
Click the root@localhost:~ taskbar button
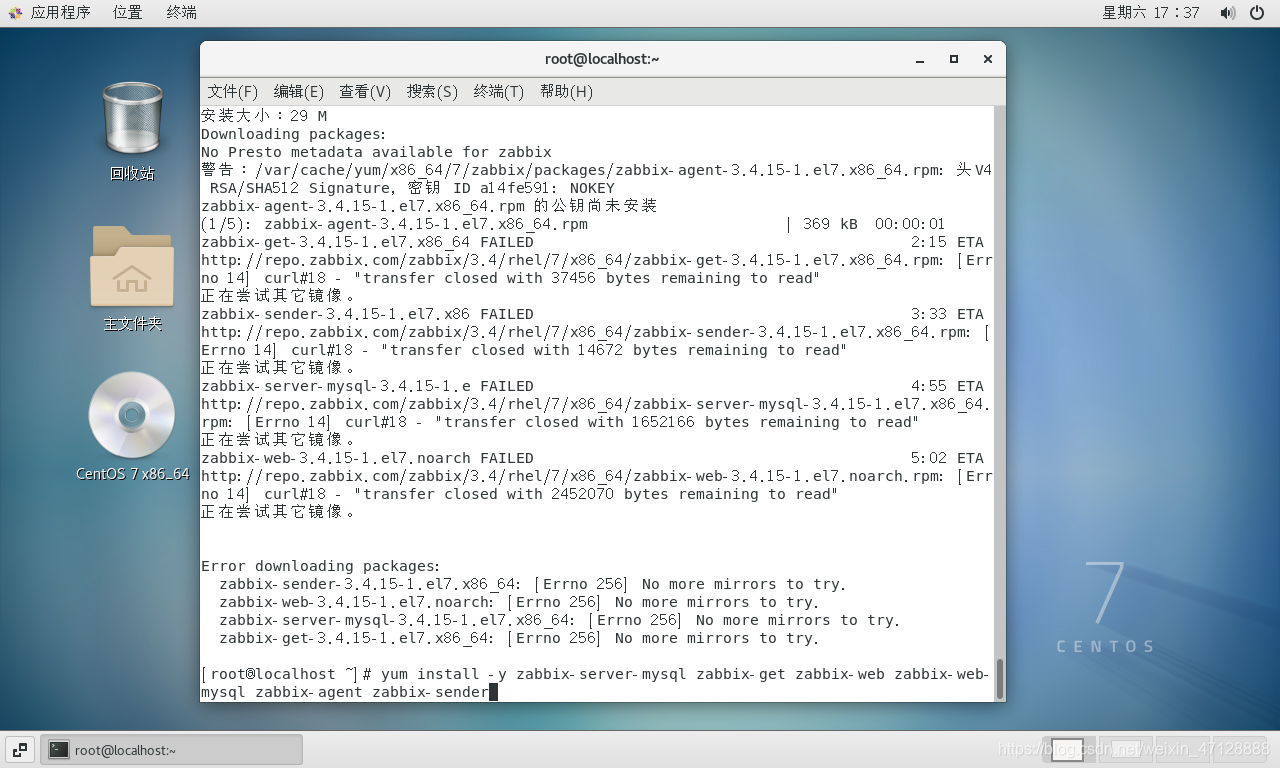pos(171,749)
